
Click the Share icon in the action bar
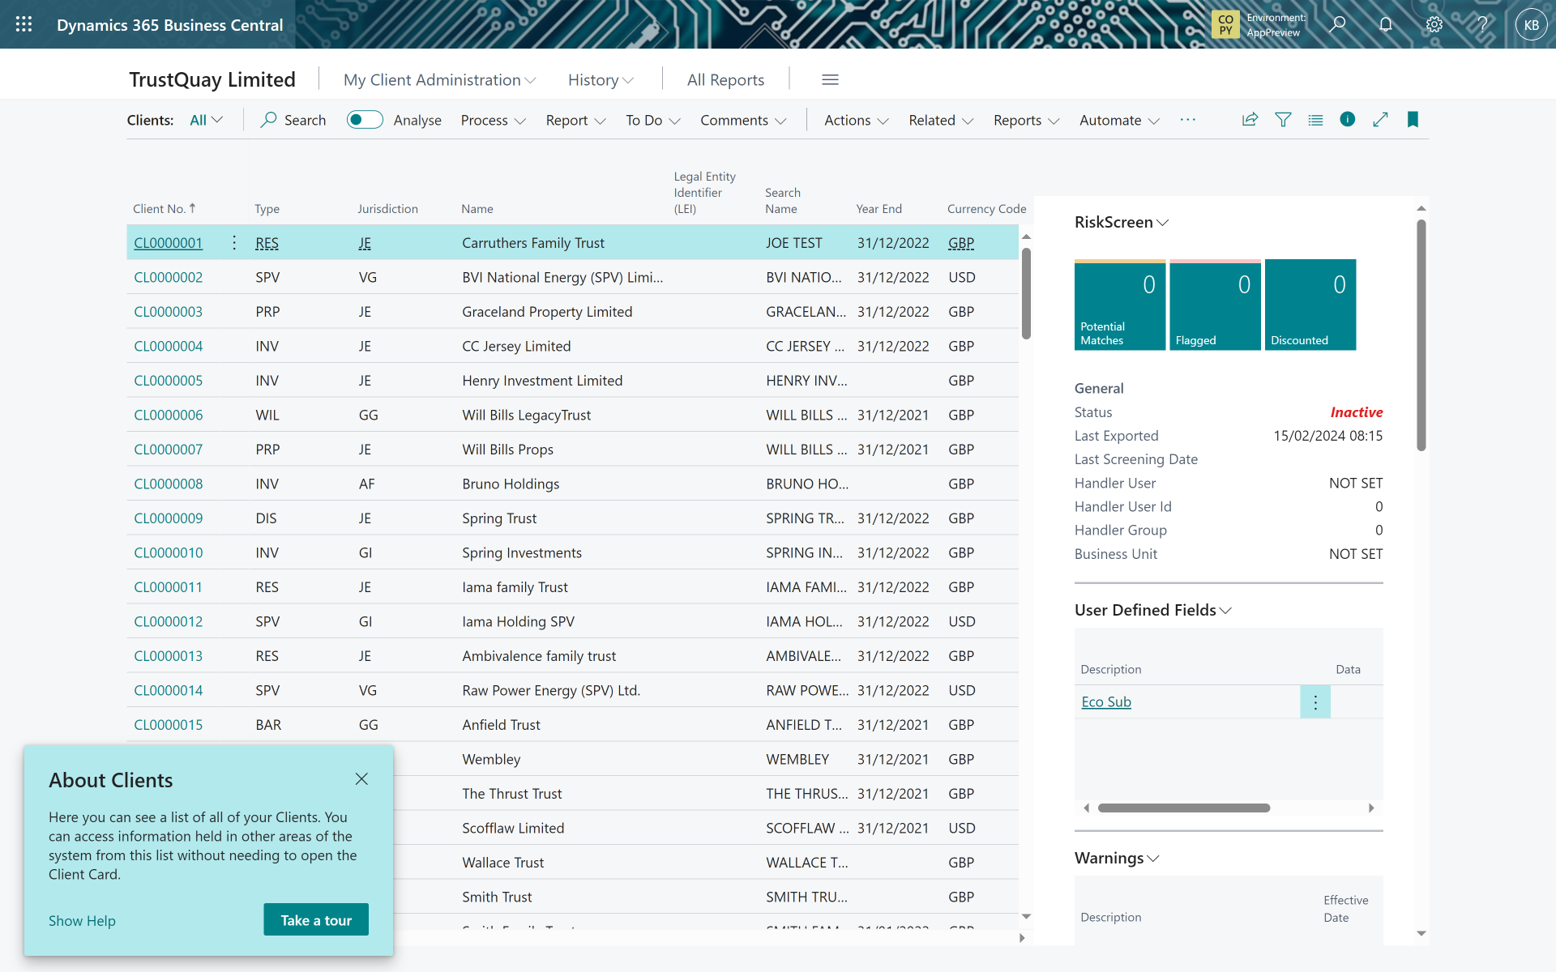click(1249, 119)
